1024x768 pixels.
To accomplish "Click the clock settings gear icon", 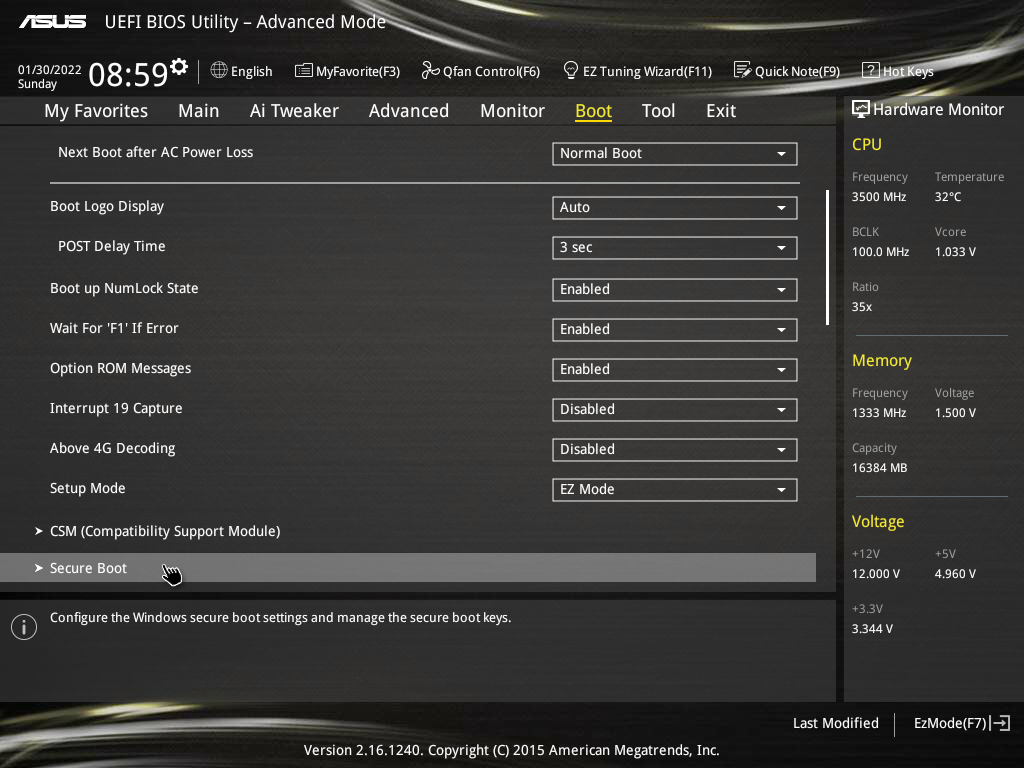I will [x=179, y=67].
